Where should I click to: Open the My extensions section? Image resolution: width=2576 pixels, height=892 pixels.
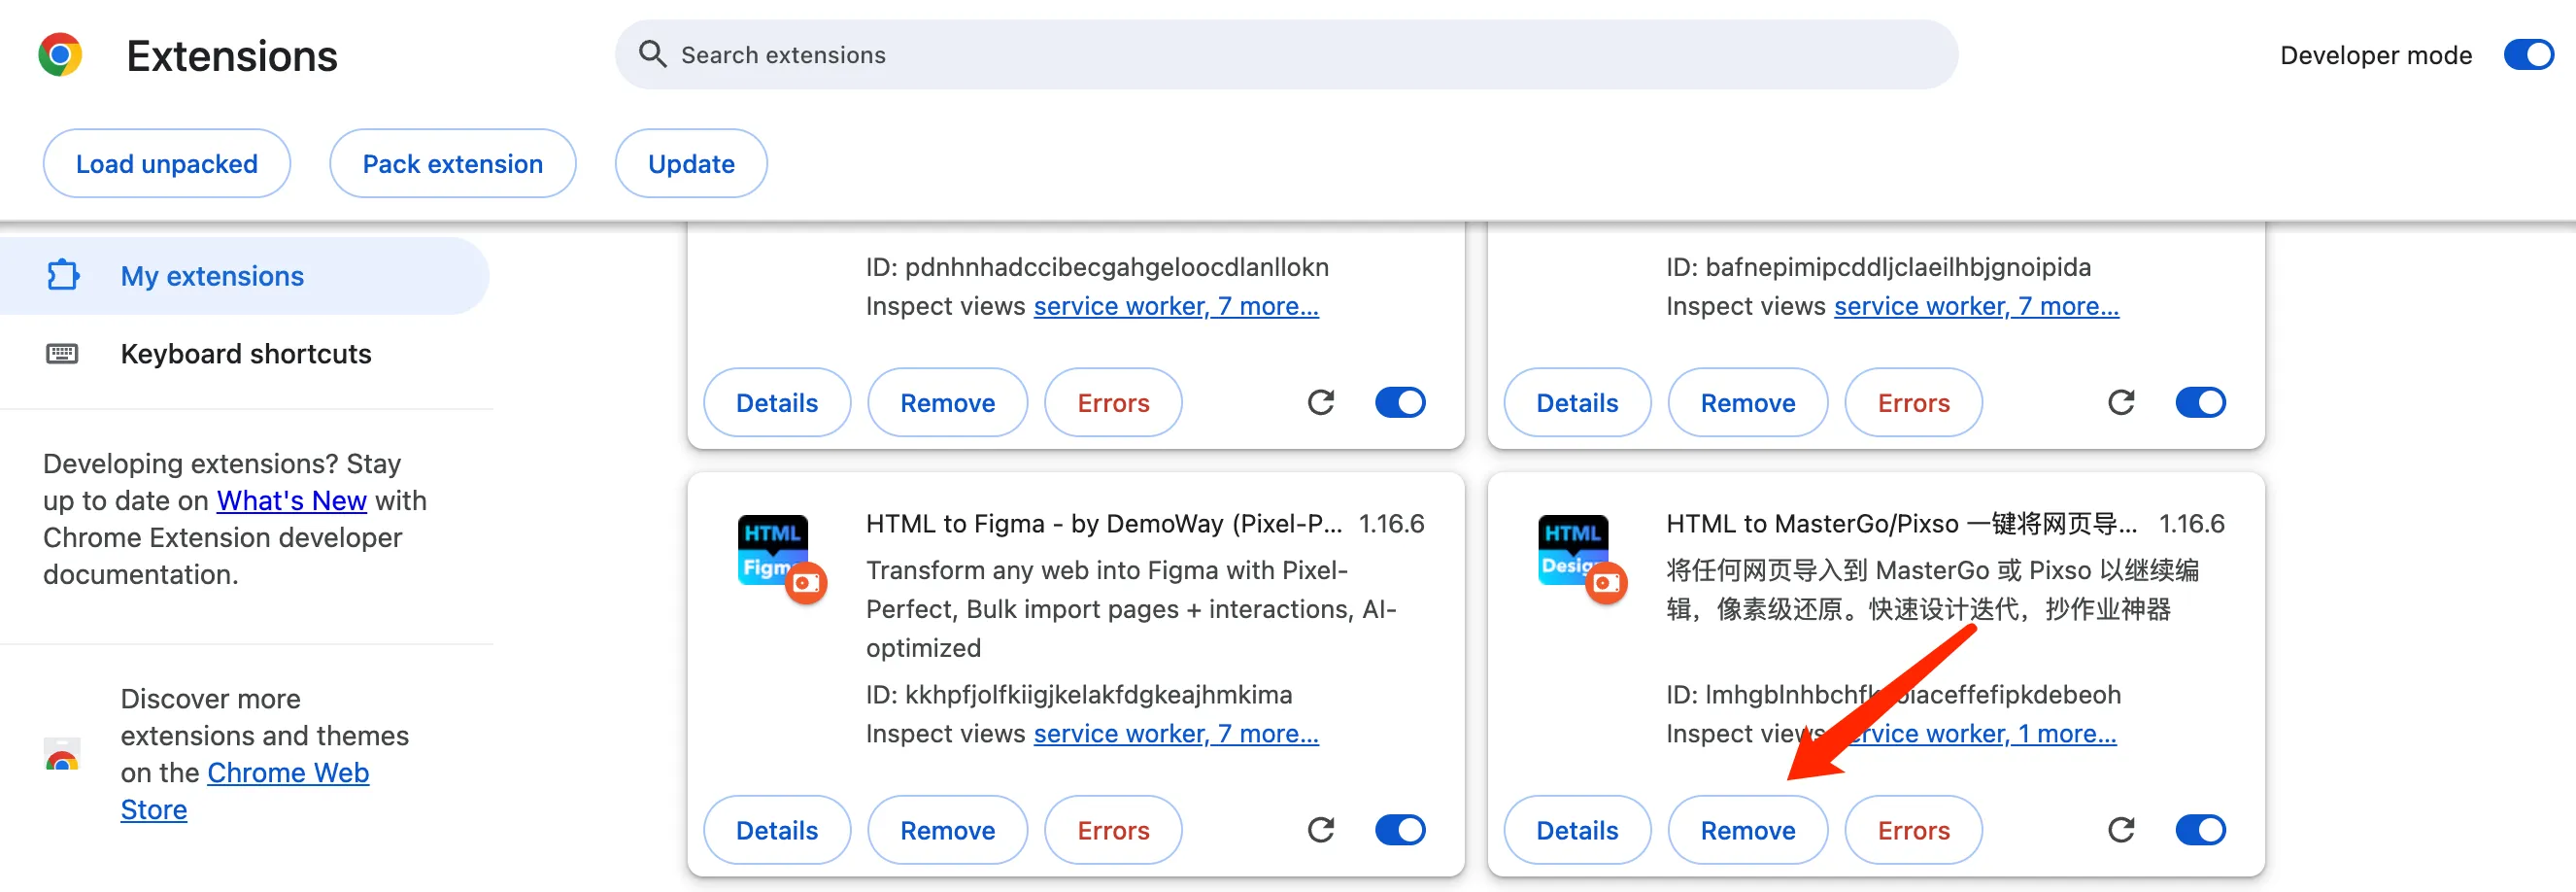point(244,275)
